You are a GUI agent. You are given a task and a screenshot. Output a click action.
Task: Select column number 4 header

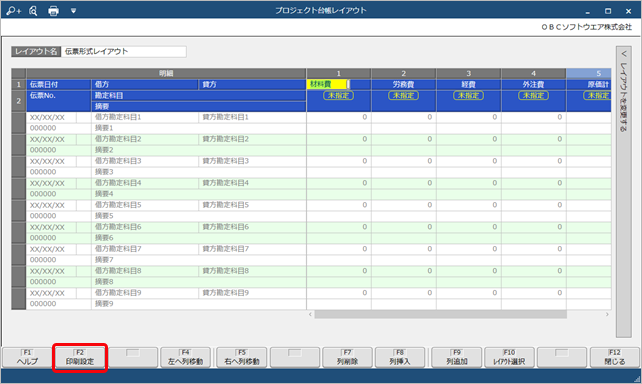click(x=533, y=73)
